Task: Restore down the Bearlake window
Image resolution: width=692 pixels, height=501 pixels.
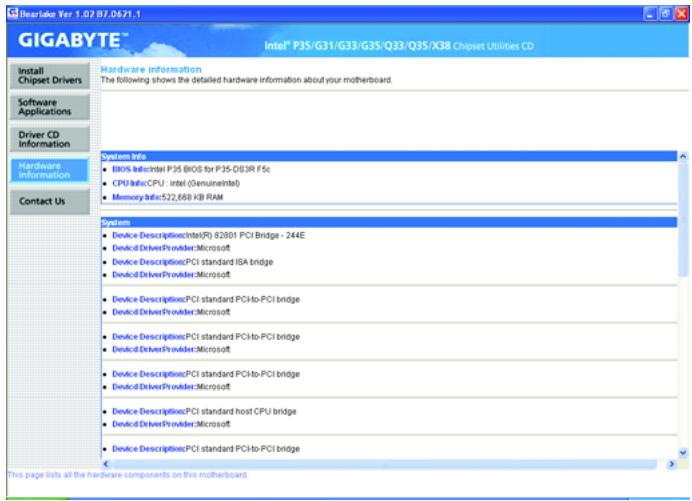Action: (x=666, y=14)
